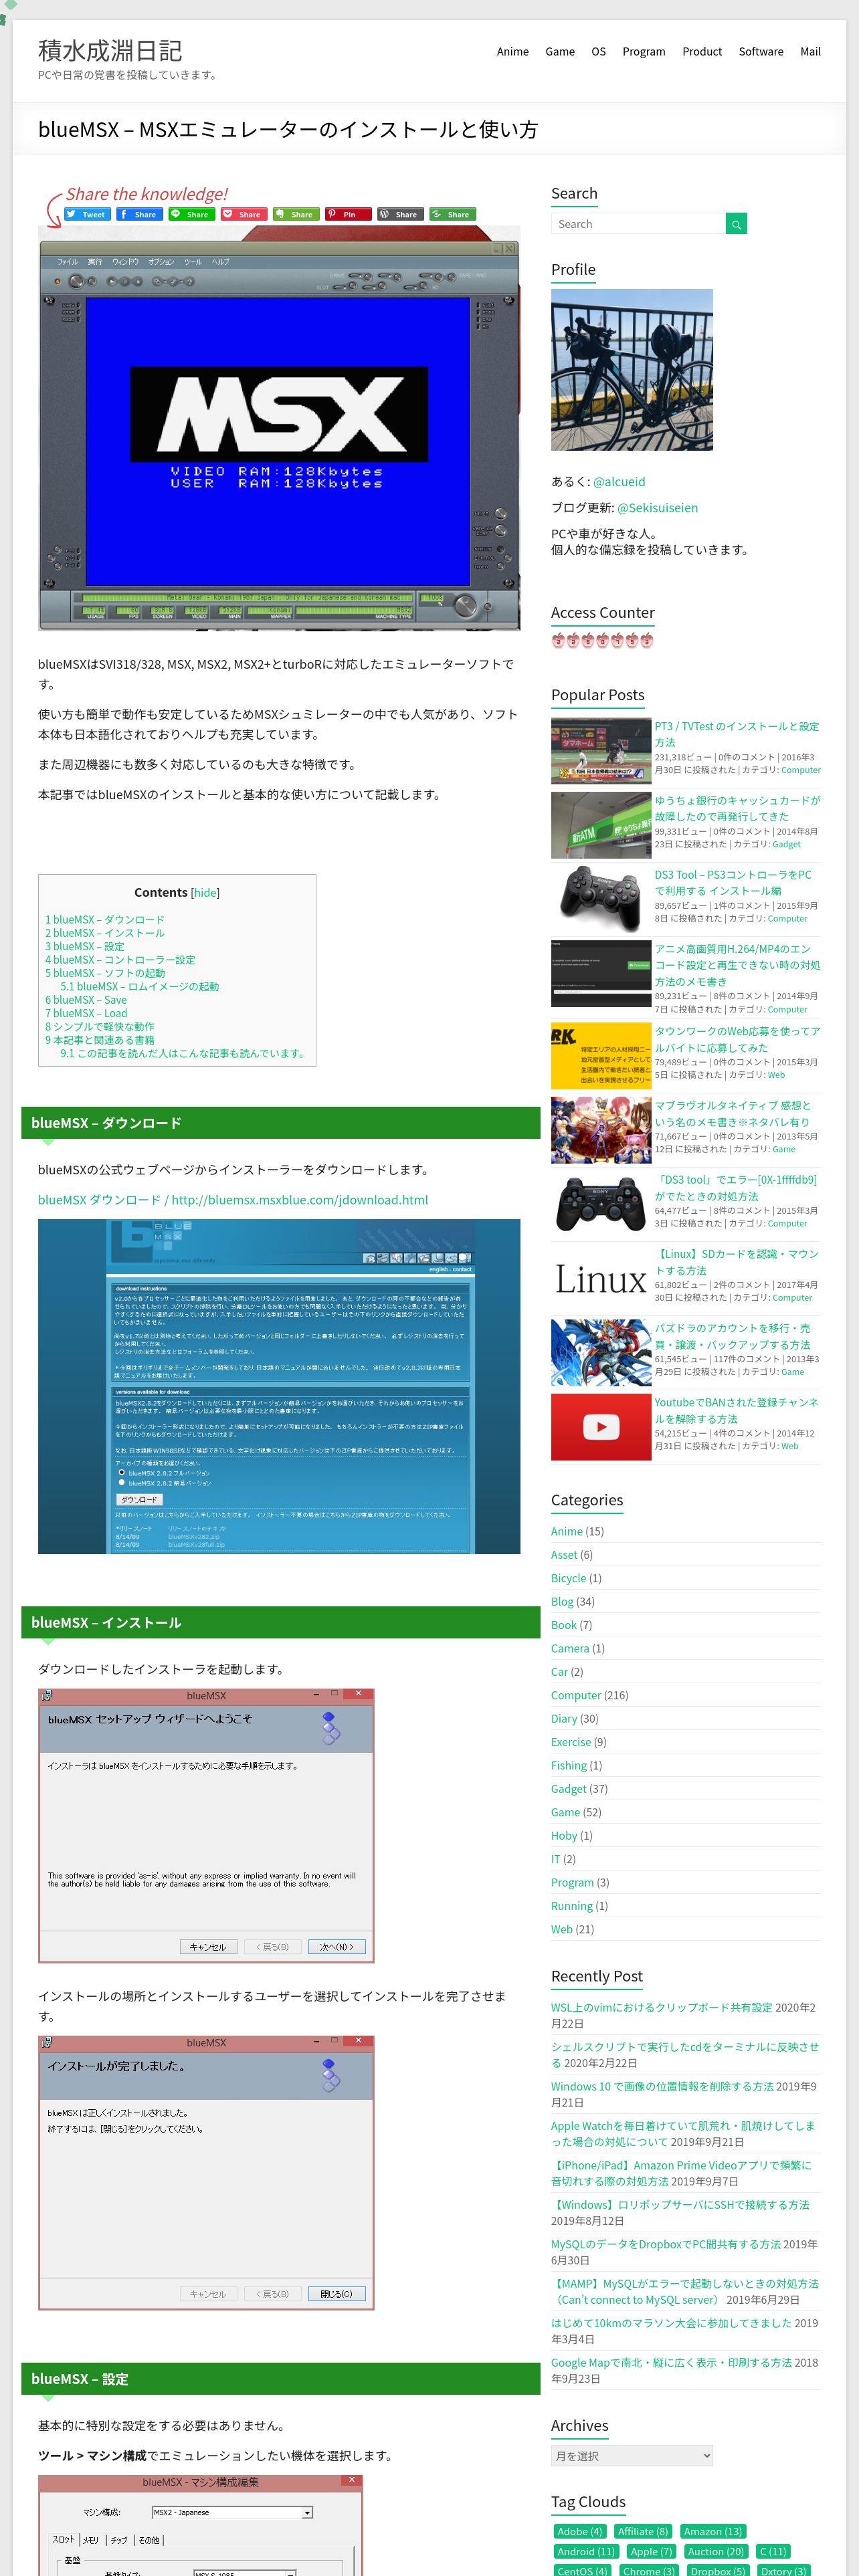Share the article to Evernote

click(x=295, y=214)
